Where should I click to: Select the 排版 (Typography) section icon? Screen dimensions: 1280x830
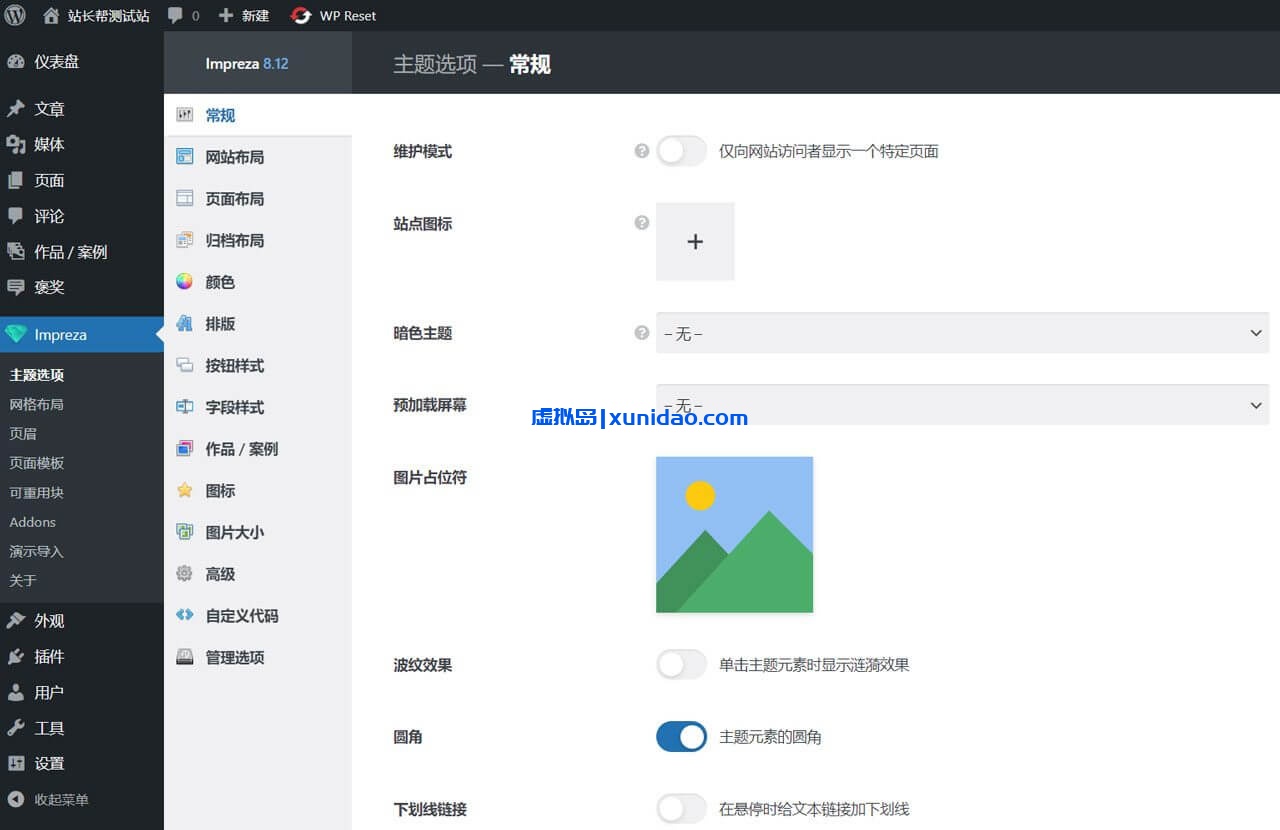185,323
